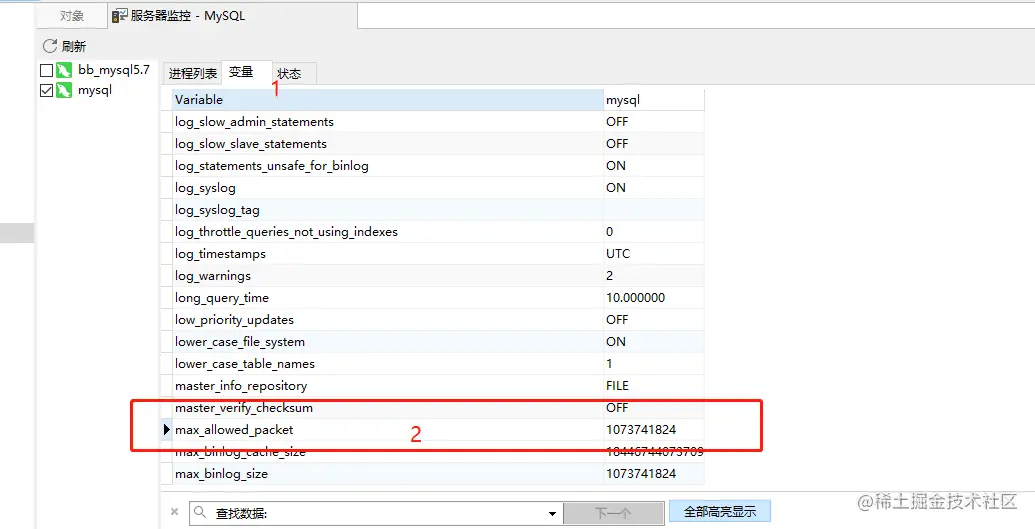The image size is (1035, 529).
Task: Click the Variable column header
Action: (388, 100)
